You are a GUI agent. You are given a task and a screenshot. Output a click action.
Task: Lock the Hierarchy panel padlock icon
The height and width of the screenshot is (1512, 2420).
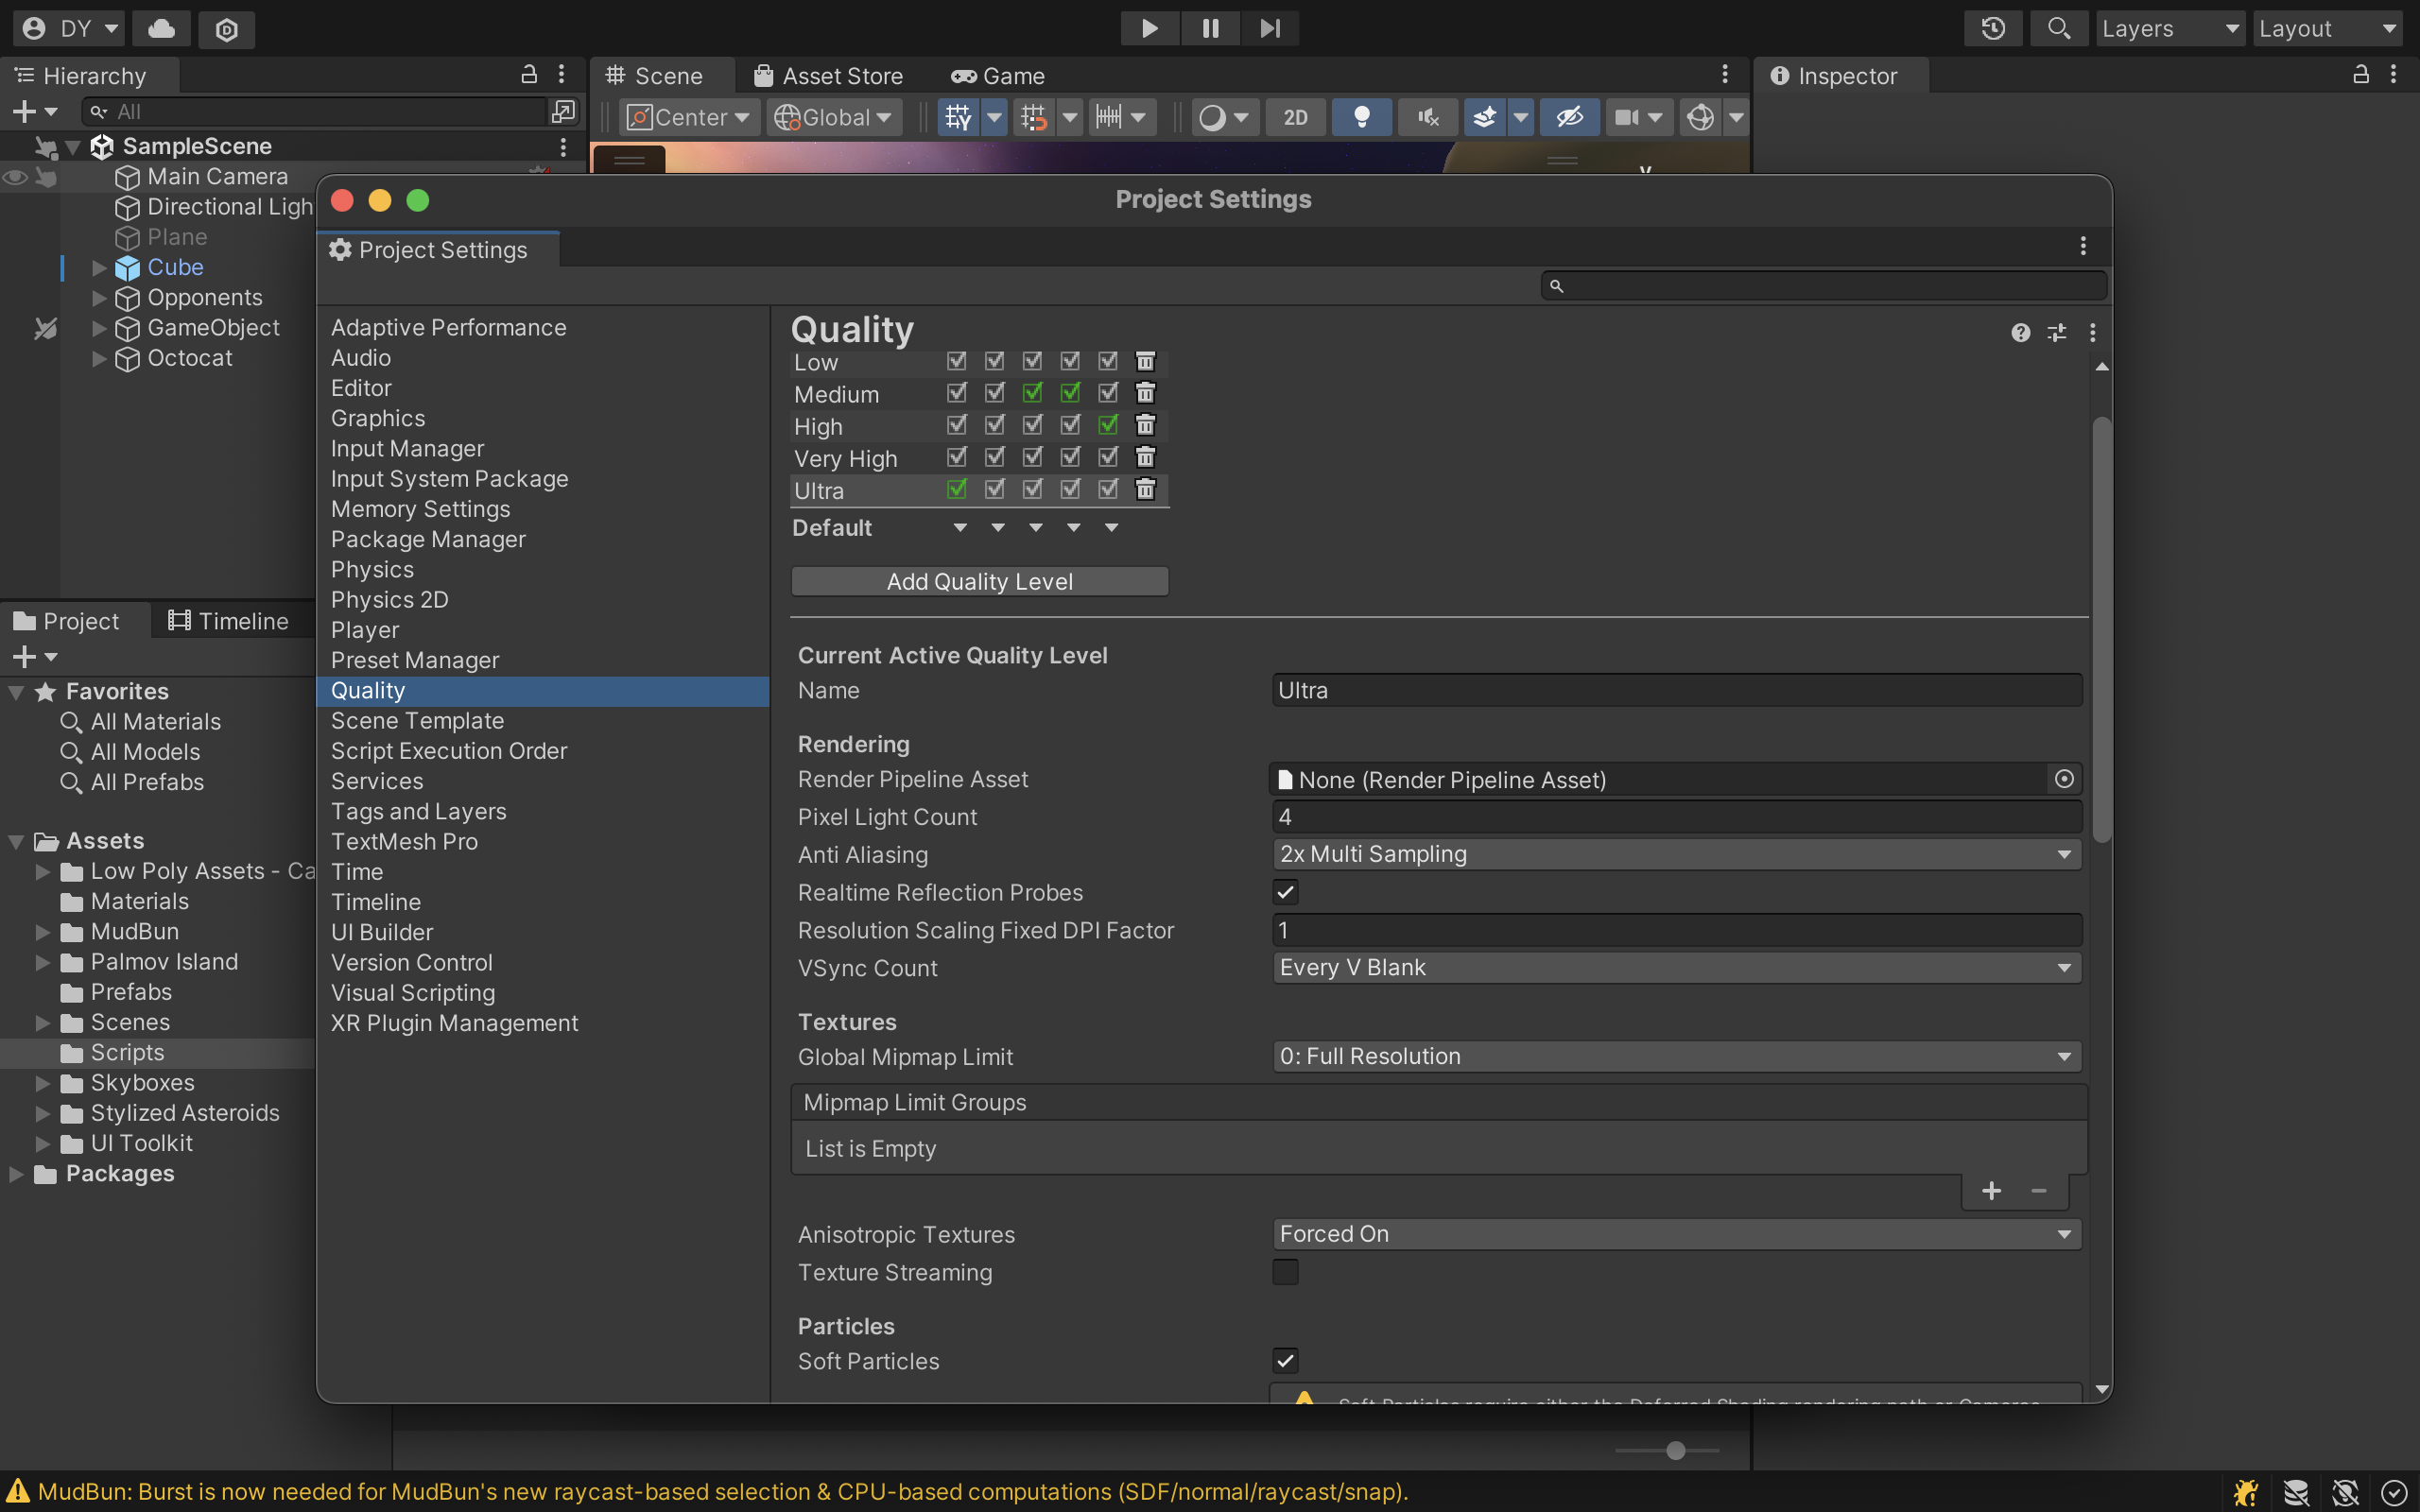point(529,74)
